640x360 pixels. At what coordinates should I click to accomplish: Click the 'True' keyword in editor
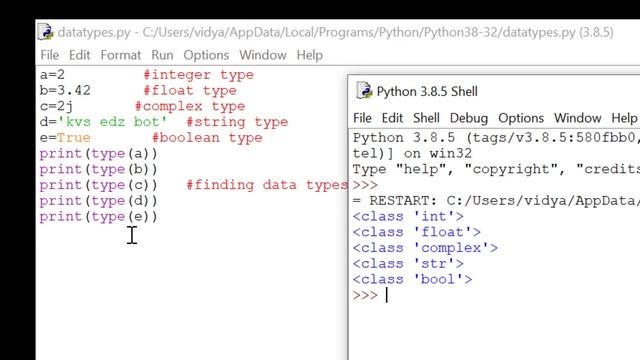click(73, 138)
